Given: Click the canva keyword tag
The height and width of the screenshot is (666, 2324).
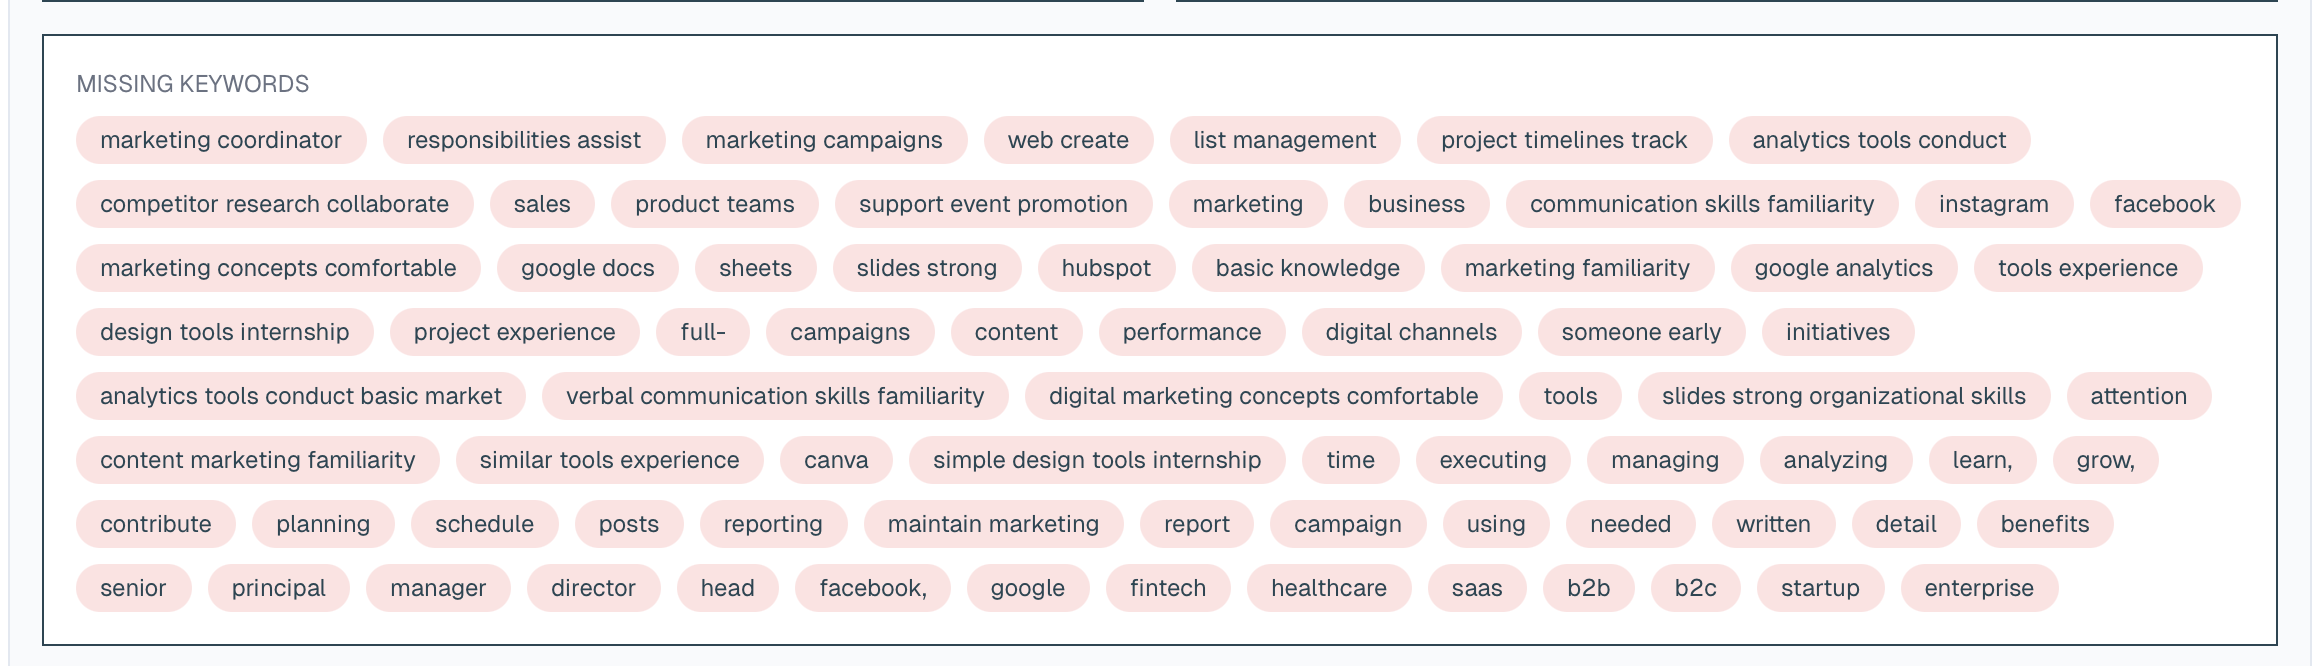Looking at the screenshot, I should coord(836,460).
